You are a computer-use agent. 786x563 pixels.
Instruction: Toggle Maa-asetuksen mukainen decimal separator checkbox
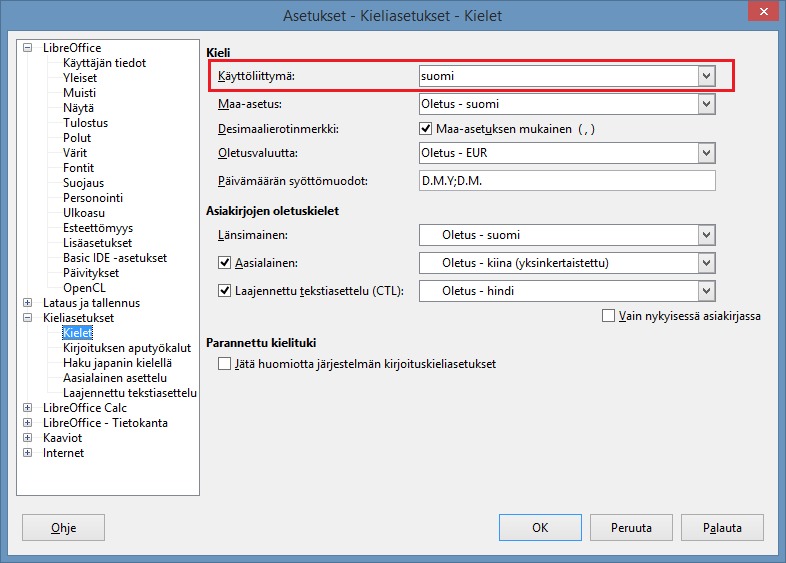pos(426,129)
